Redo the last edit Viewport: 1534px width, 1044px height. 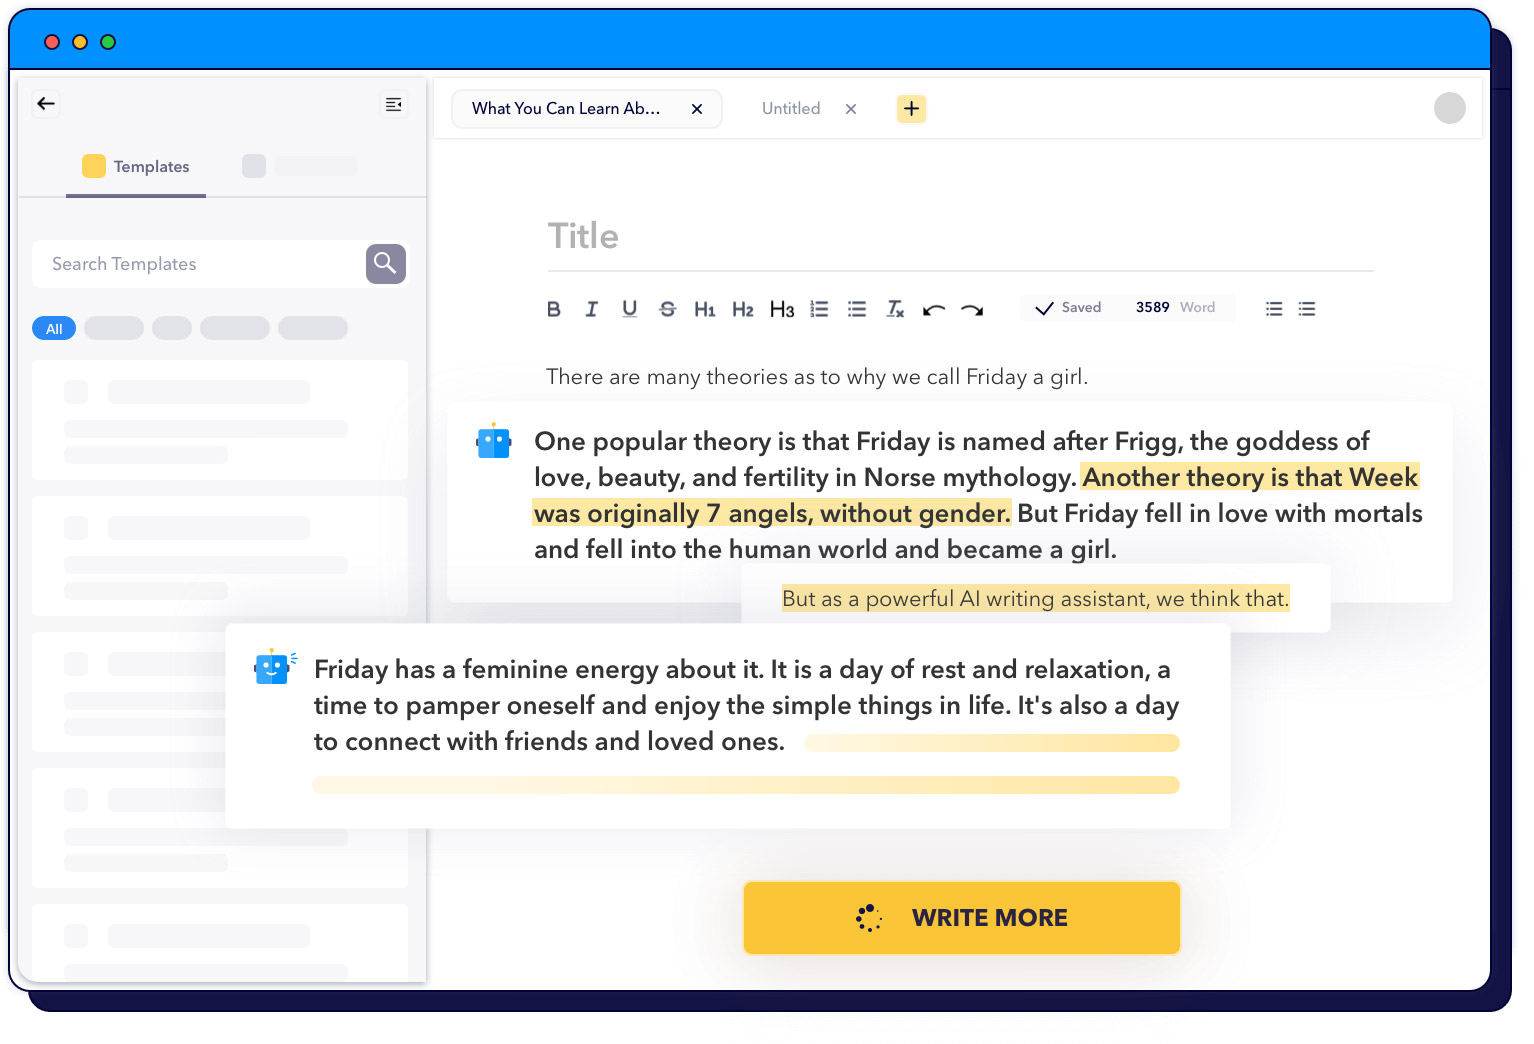click(972, 309)
